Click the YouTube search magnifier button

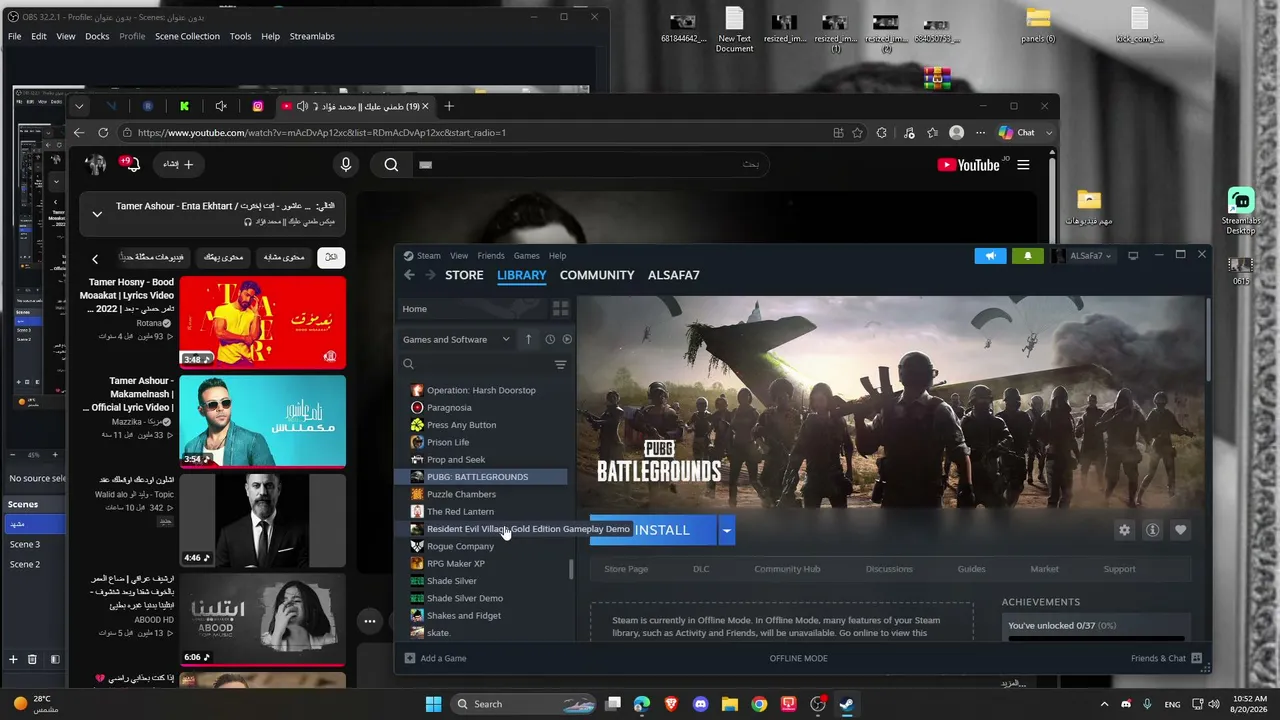click(391, 165)
